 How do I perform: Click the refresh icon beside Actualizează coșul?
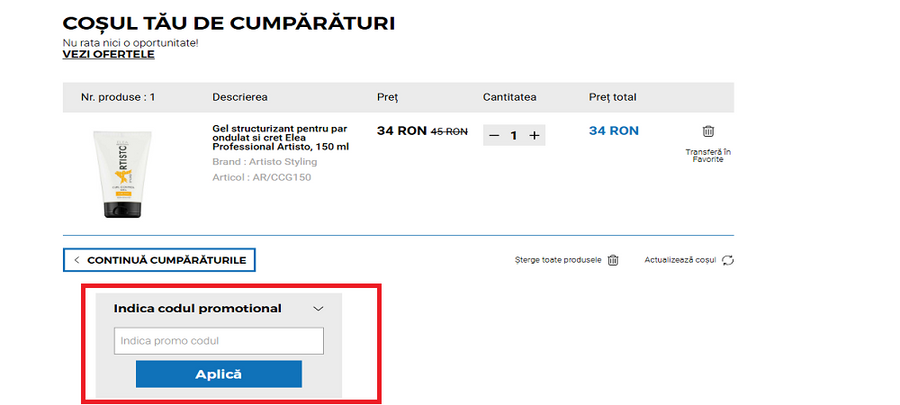(x=728, y=260)
